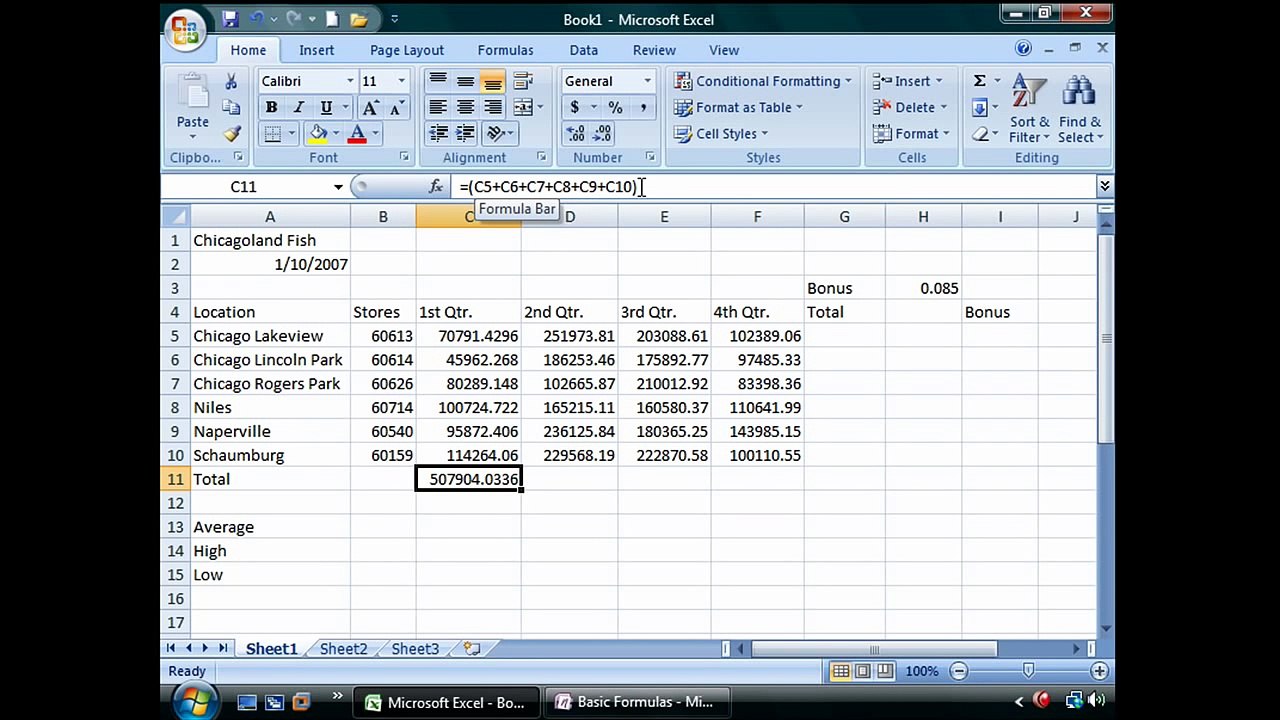Viewport: 1280px width, 720px height.
Task: Open the View tab
Action: coord(724,50)
